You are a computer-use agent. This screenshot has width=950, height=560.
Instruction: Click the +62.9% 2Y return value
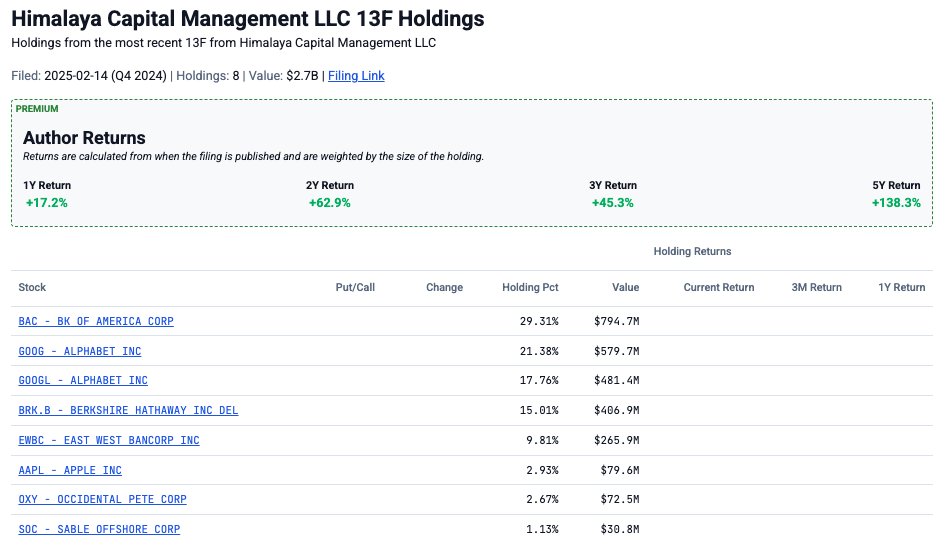tap(330, 203)
